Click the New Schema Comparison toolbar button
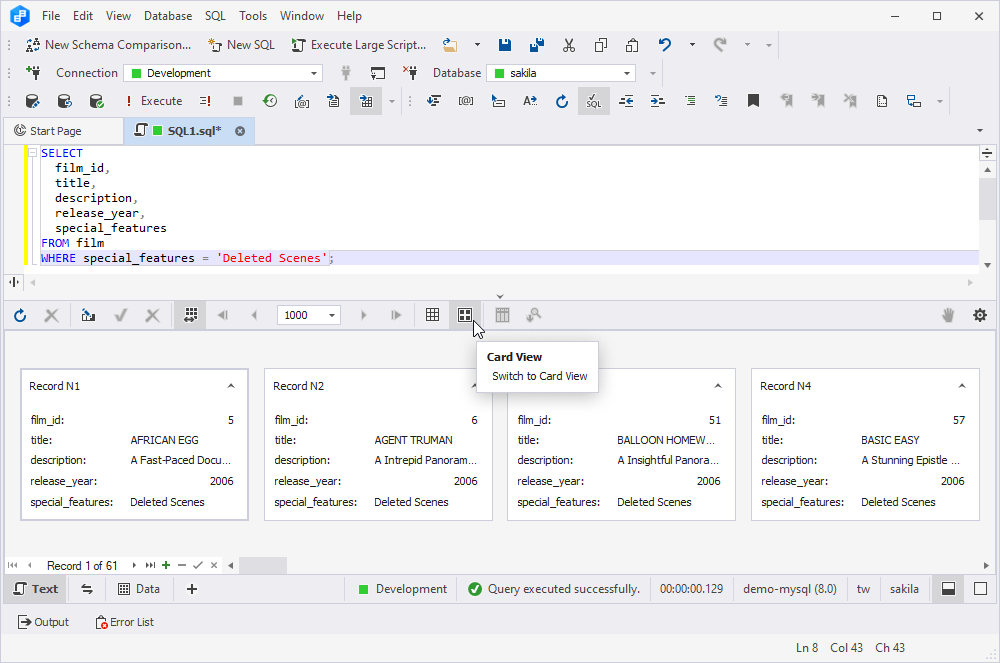The height and width of the screenshot is (663, 1000). [x=108, y=45]
